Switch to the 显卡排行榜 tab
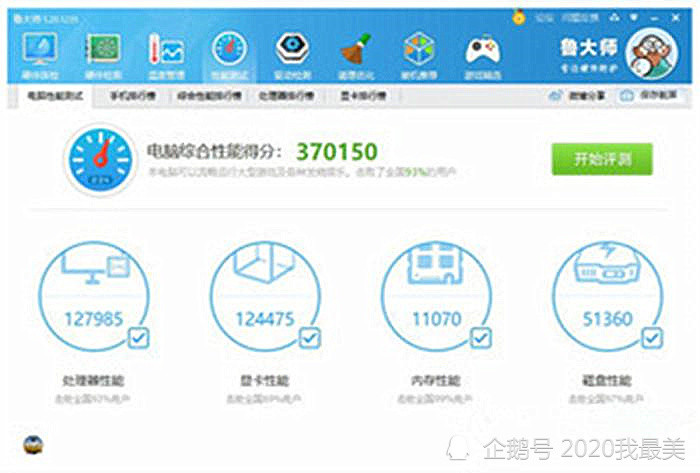This screenshot has height=473, width=700. click(363, 95)
